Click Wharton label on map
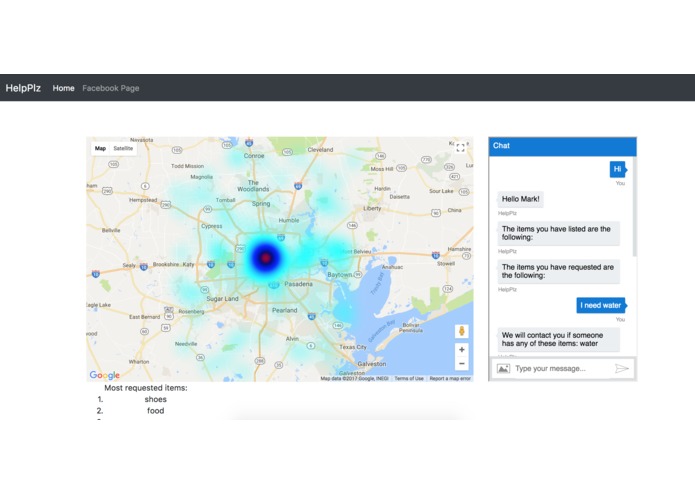Image resolution: width=695 pixels, height=494 pixels. point(139,362)
